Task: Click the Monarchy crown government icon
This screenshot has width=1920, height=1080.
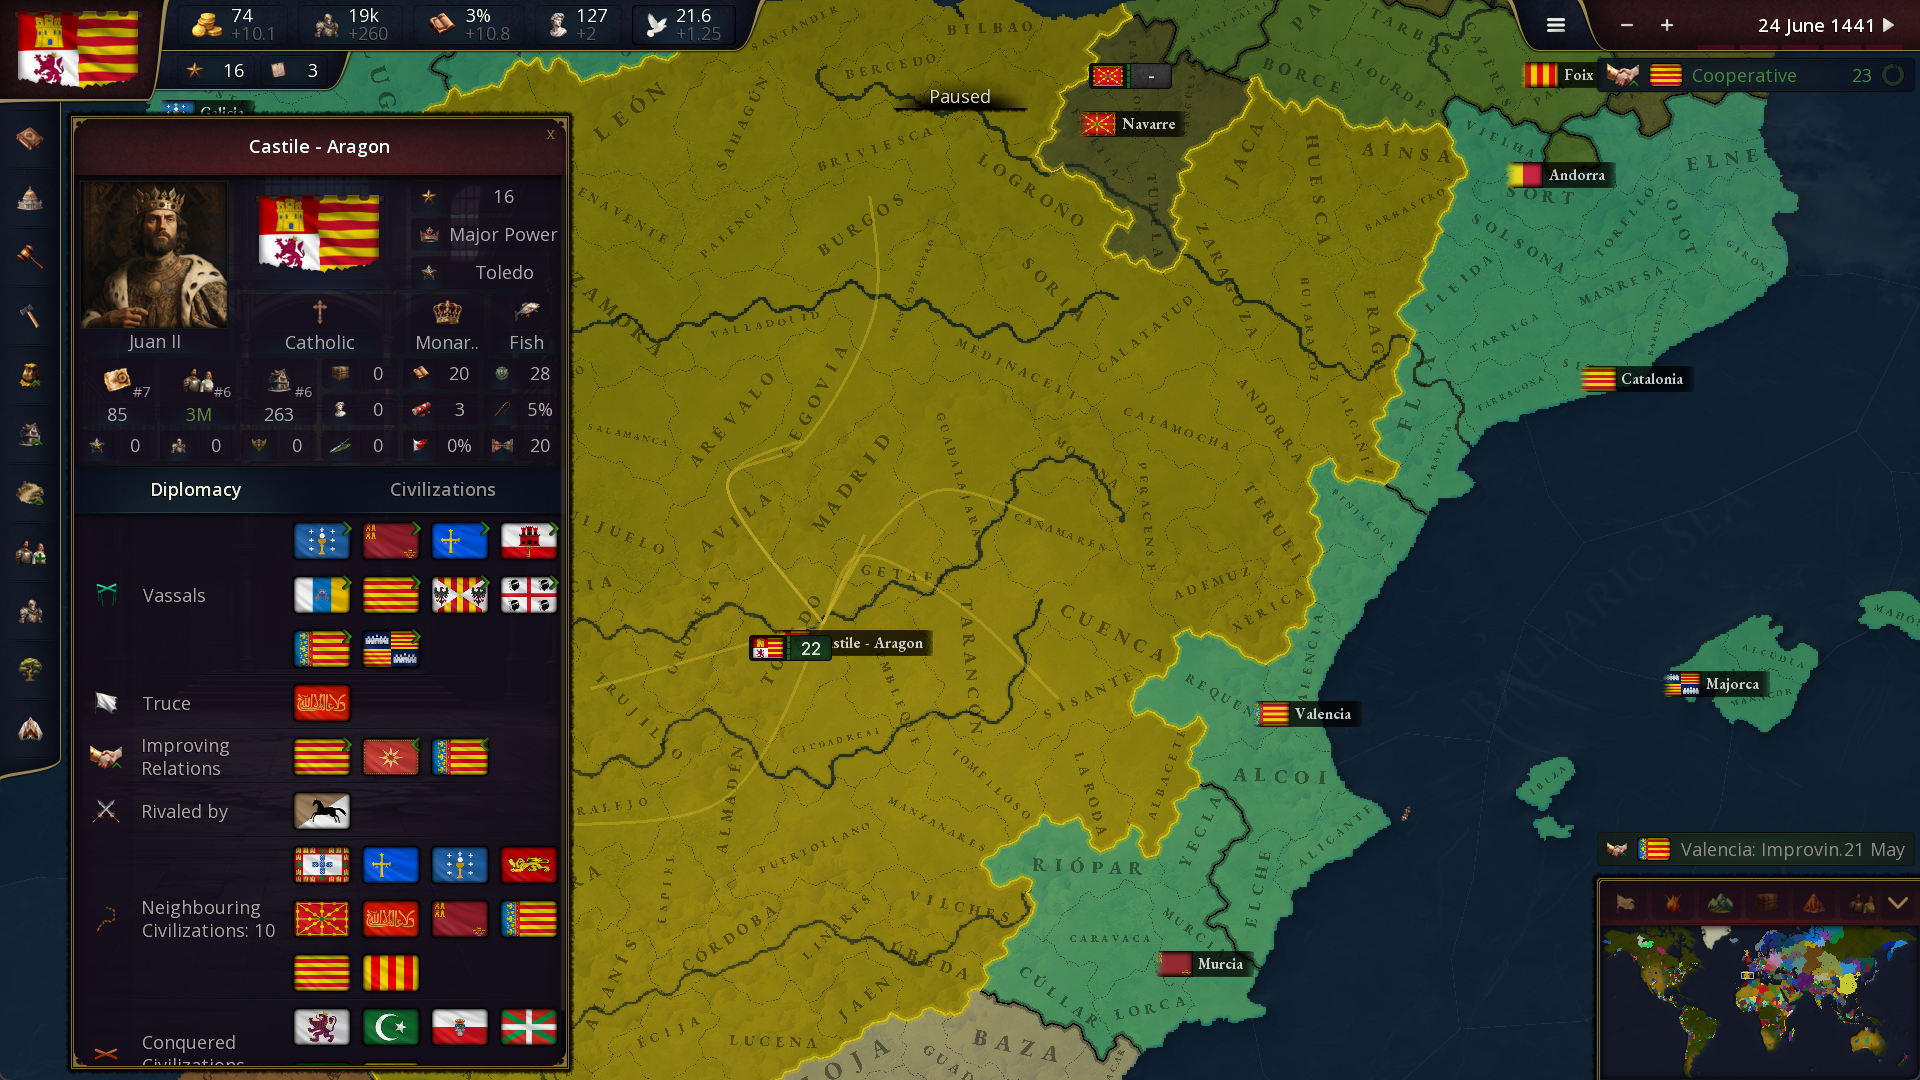Action: click(x=447, y=312)
